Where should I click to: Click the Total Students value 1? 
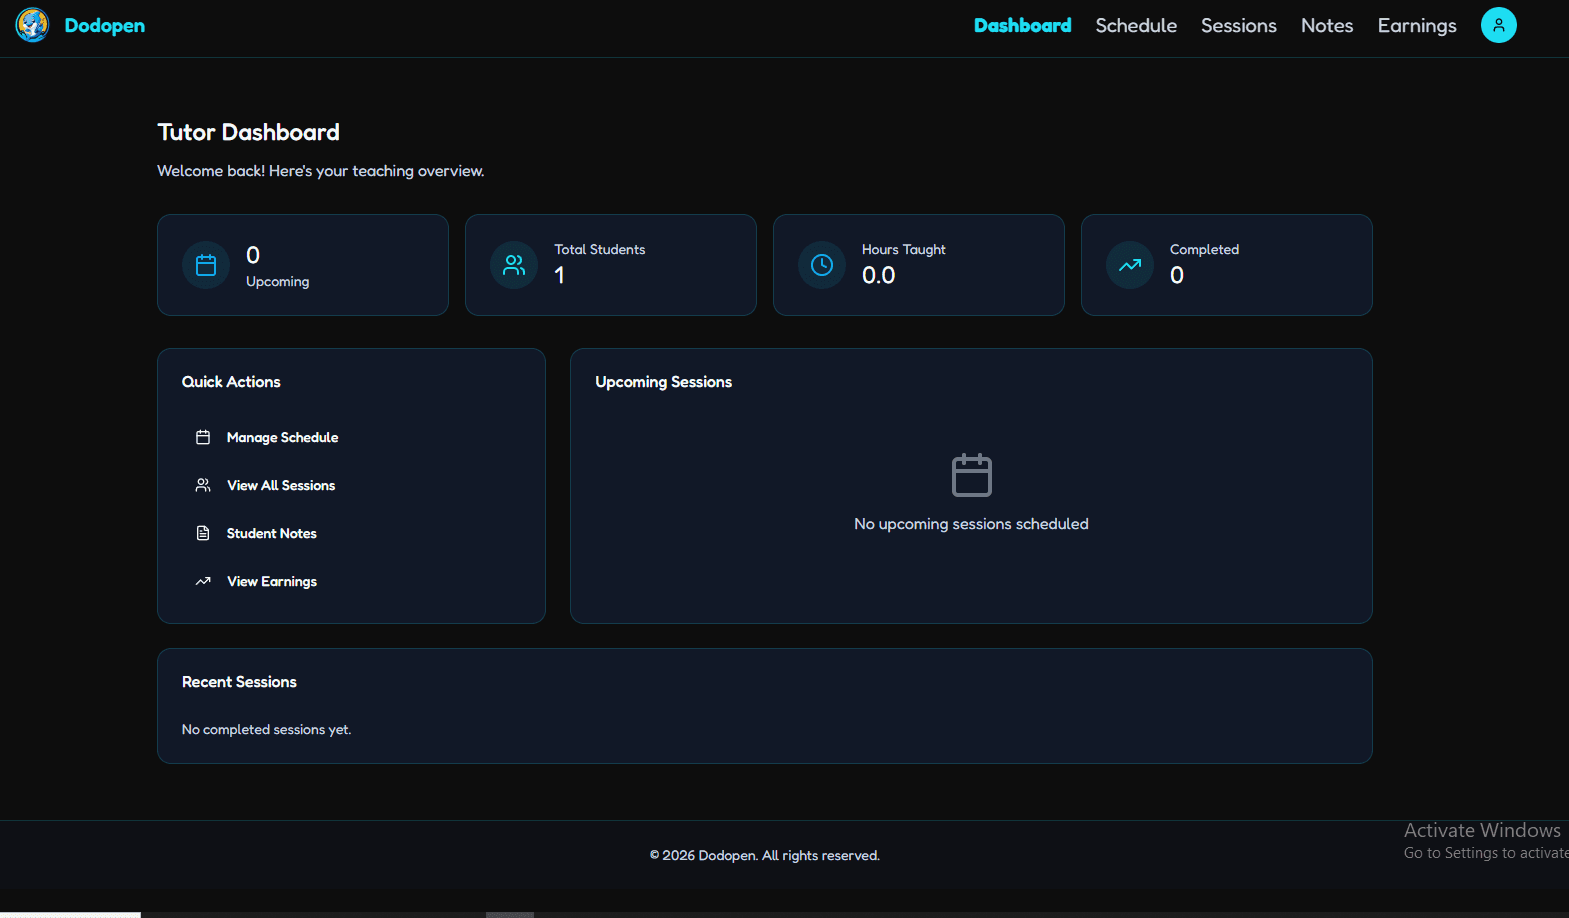coord(559,275)
